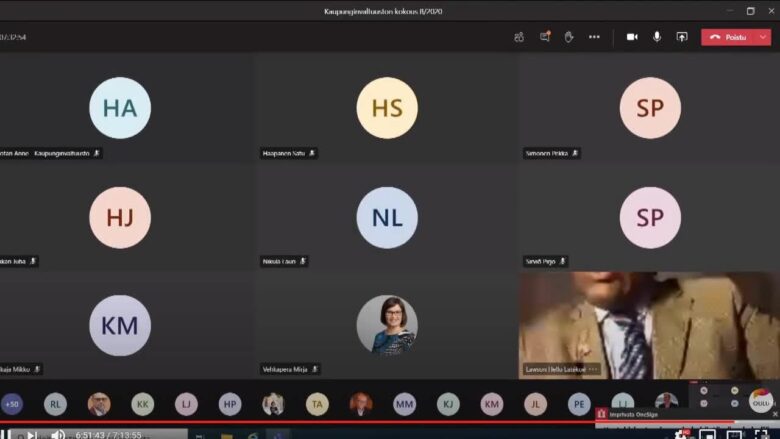Toggle the microphone mute
The height and width of the screenshot is (439, 780).
pyautogui.click(x=657, y=37)
